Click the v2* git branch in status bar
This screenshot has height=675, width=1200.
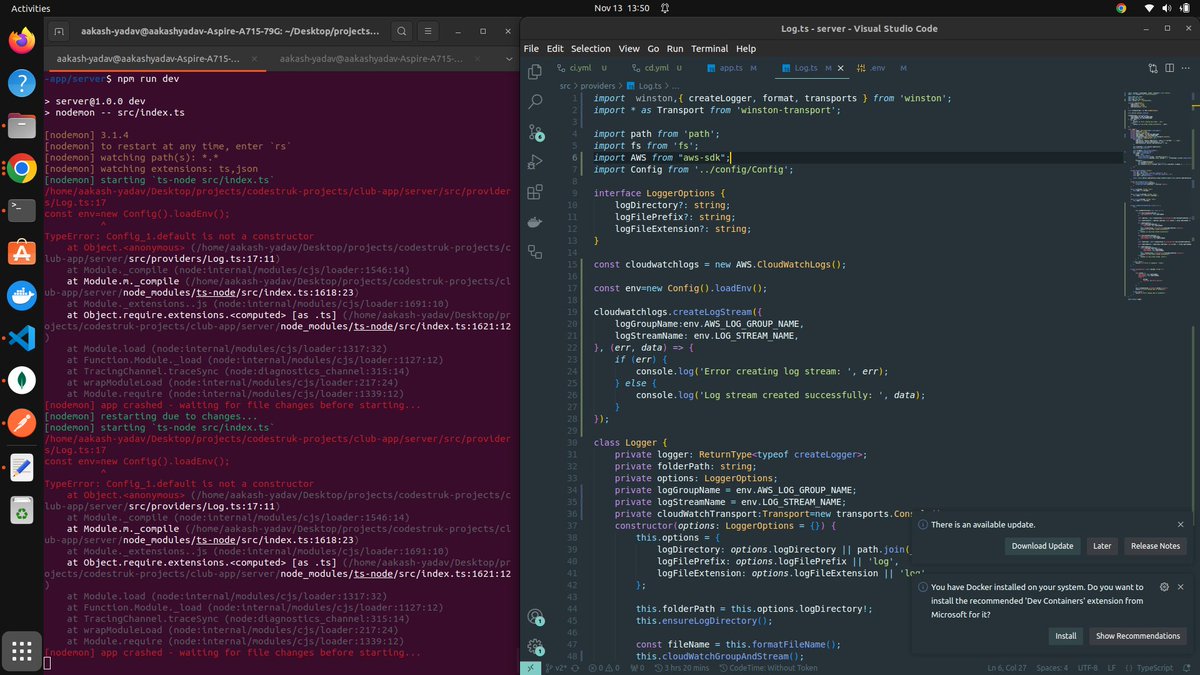pos(554,668)
